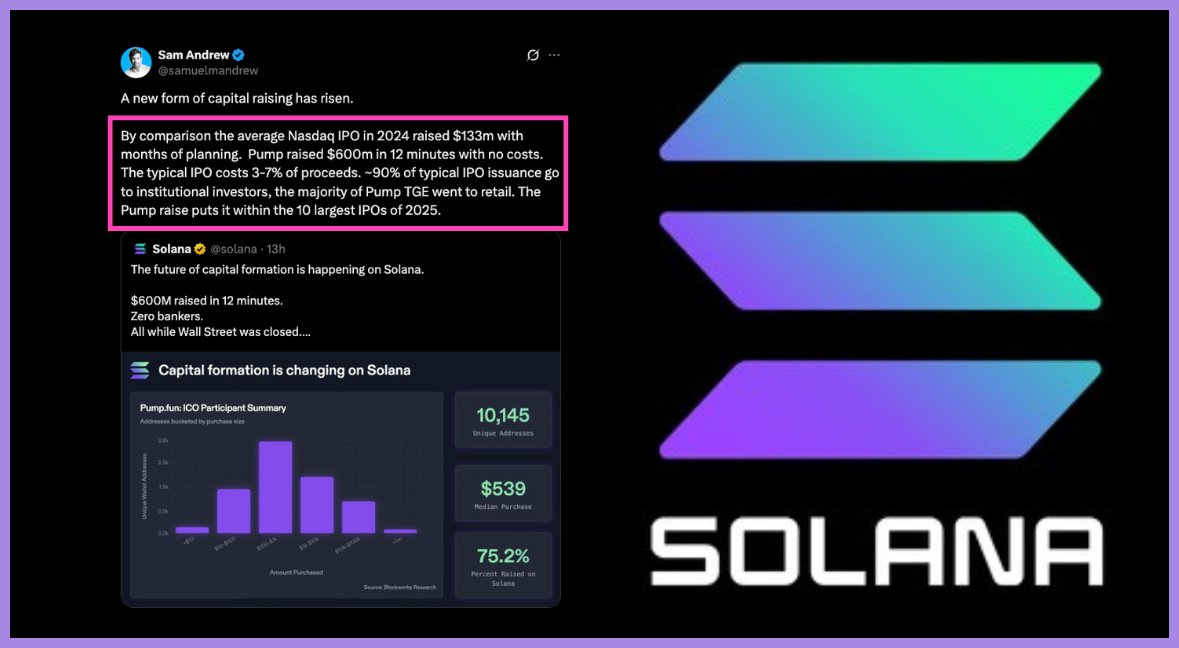Viewport: 1179px width, 648px height.
Task: Open the @samuelmandrew handle
Action: tap(208, 71)
